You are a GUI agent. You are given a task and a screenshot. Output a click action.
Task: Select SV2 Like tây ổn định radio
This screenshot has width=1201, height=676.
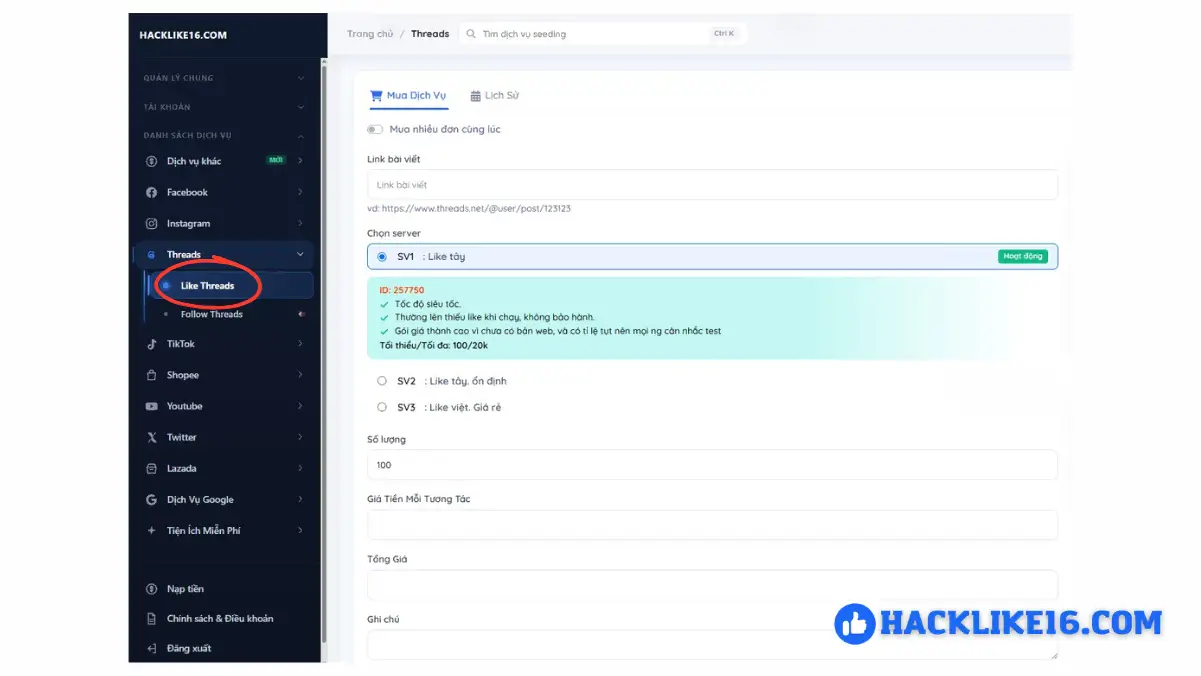pos(382,381)
